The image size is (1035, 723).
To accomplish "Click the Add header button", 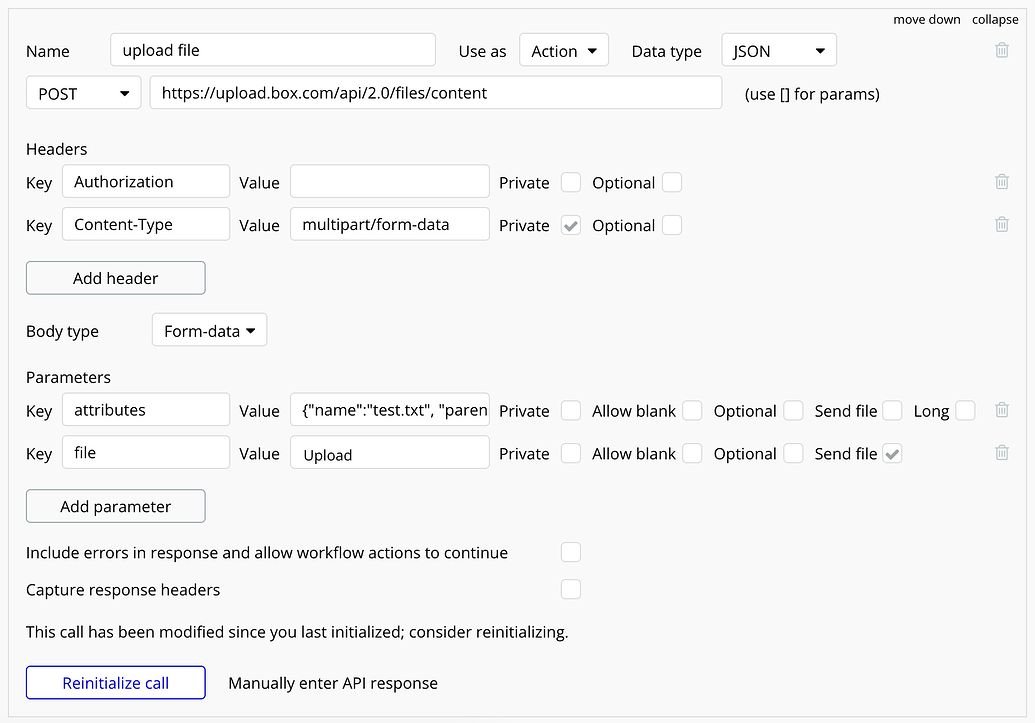I will point(116,278).
